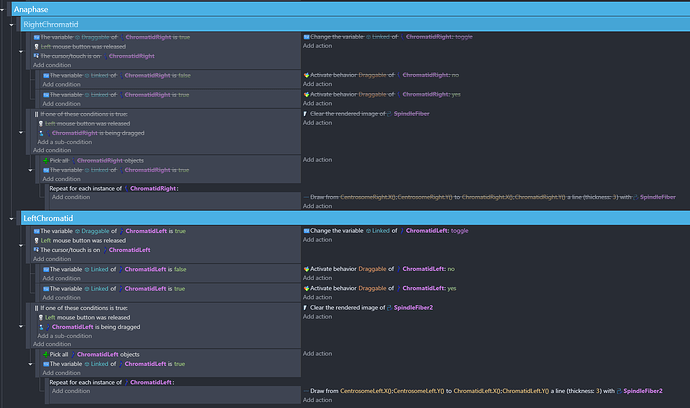Screen dimensions: 690x408
Task: Click the behavior icon on "Activate behavior Draggable of ChromatidLeft: no"
Action: click(x=307, y=269)
